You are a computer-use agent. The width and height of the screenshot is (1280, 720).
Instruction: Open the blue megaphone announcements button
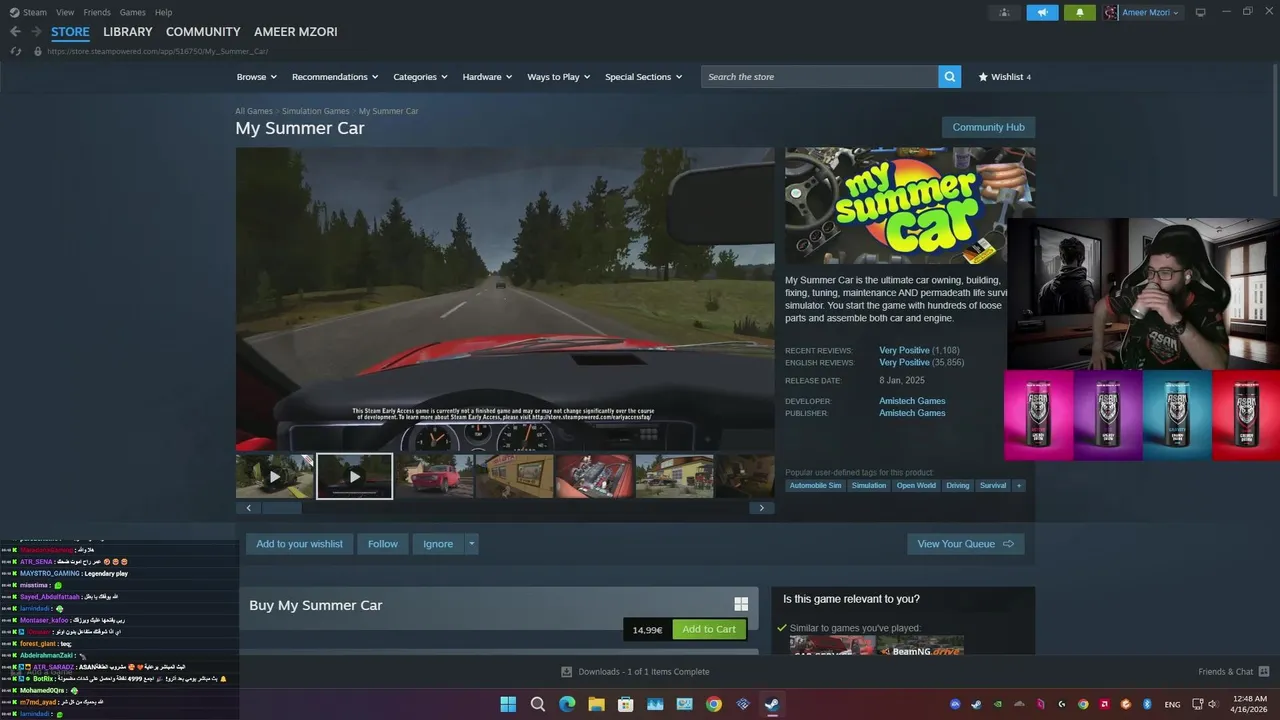tap(1042, 12)
